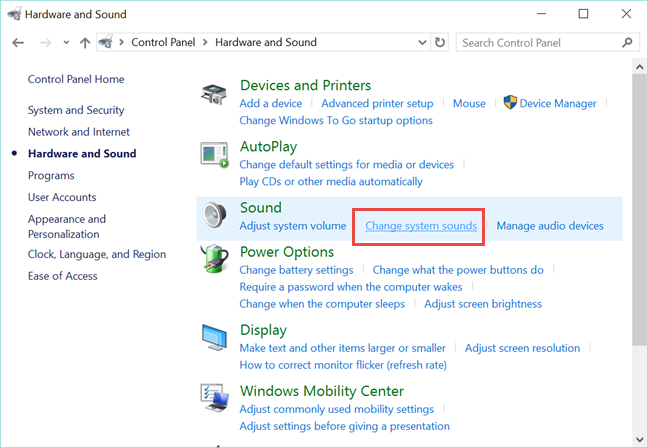Expand the chevron after Control Panel breadcrumb

(207, 43)
